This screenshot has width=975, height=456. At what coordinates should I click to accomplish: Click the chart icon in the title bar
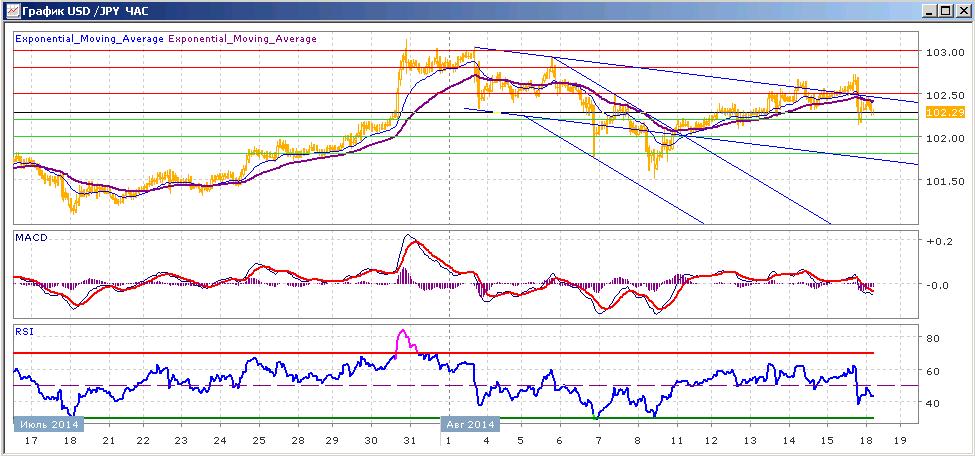pos(11,10)
